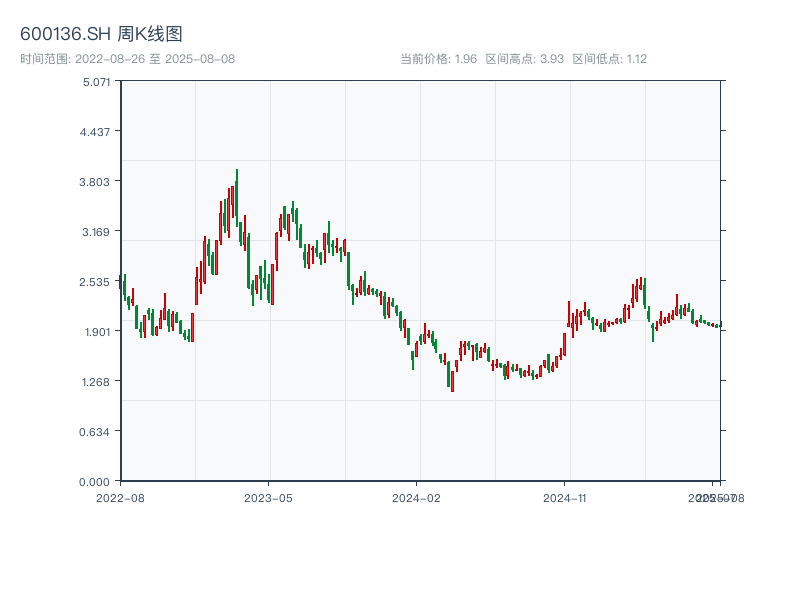Image resolution: width=800 pixels, height=600 pixels.
Task: Click the 区间高点 3.93 label
Action: [525, 59]
